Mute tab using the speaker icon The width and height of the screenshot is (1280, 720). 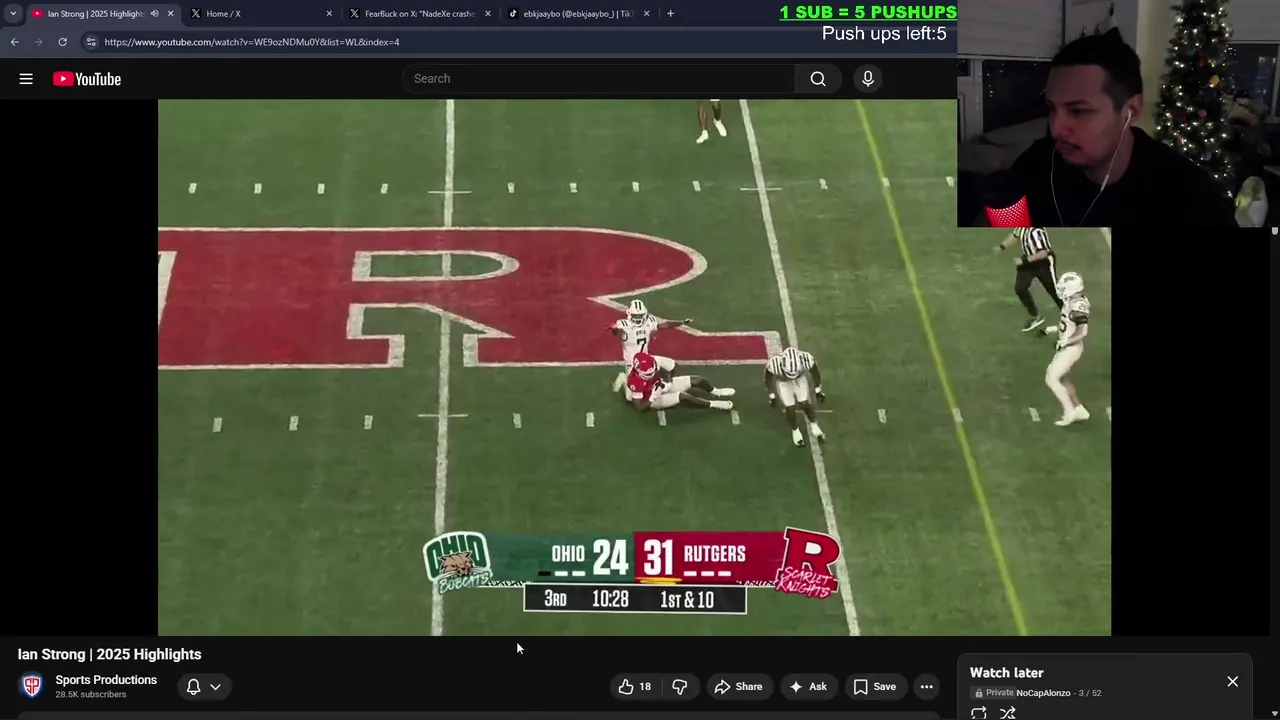coord(154,14)
